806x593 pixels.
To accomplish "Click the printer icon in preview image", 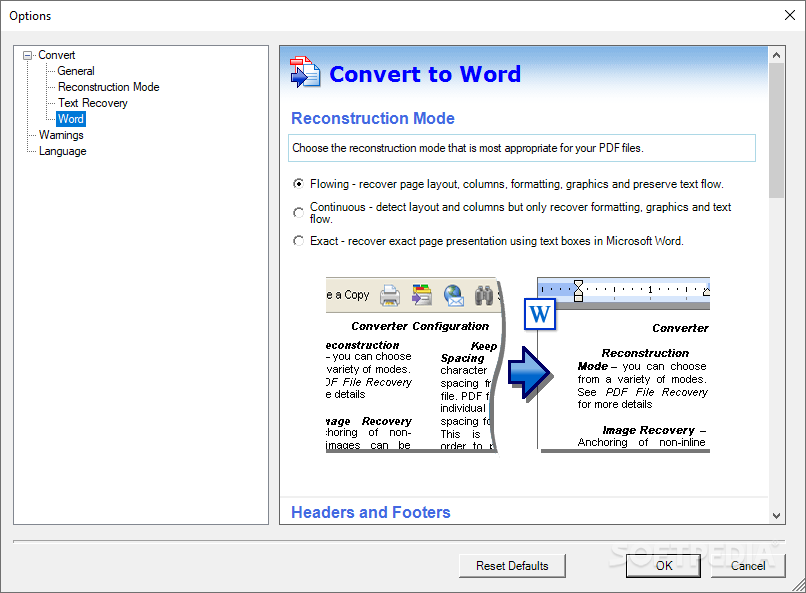I will [x=390, y=296].
